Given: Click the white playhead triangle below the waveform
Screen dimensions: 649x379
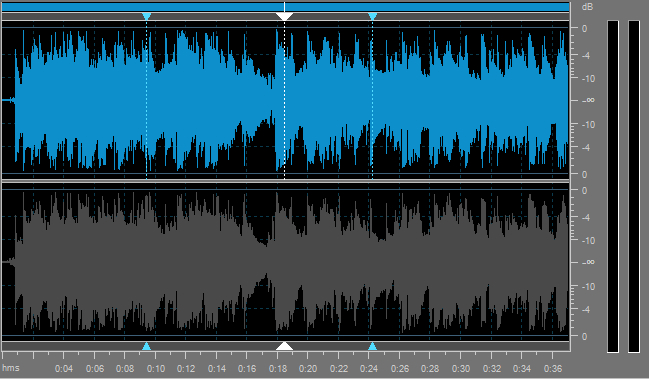Looking at the screenshot, I should coord(284,346).
